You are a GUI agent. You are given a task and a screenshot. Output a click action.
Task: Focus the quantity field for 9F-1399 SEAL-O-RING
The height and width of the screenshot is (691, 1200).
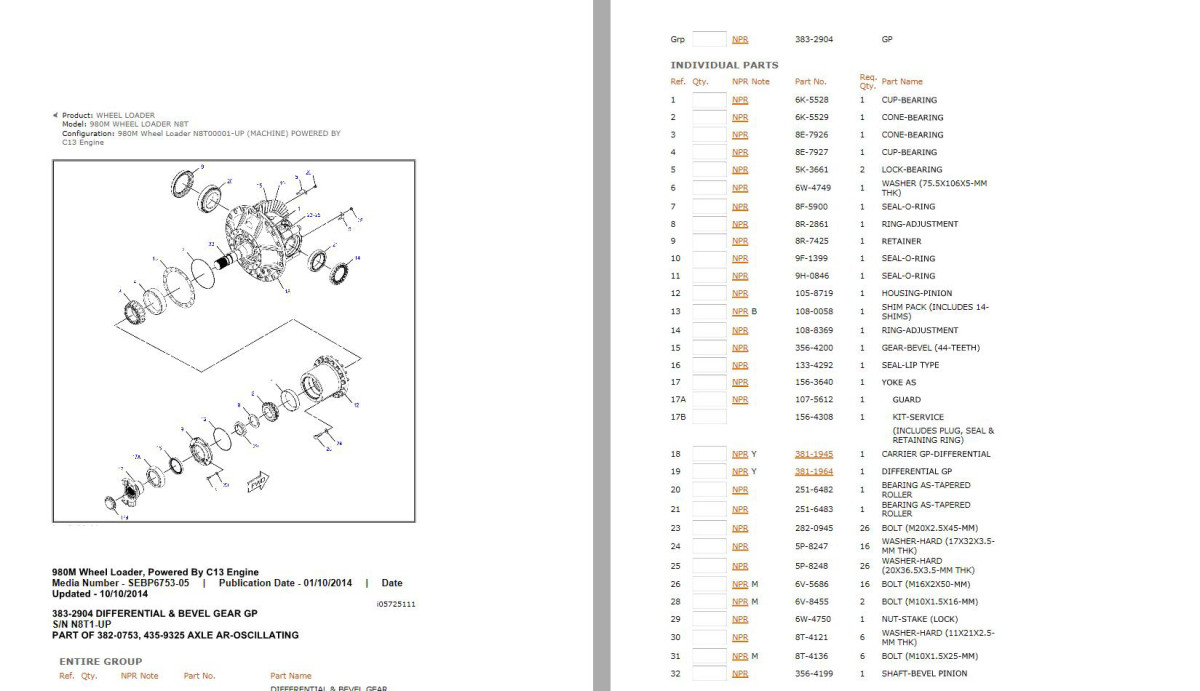tap(709, 259)
